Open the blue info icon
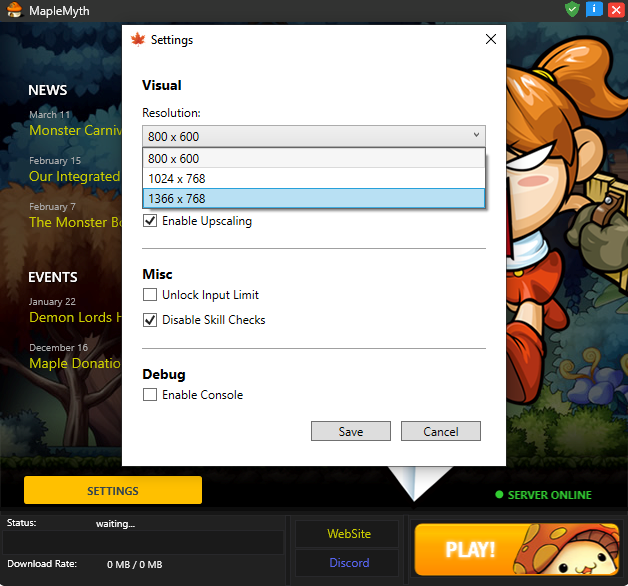 click(594, 9)
